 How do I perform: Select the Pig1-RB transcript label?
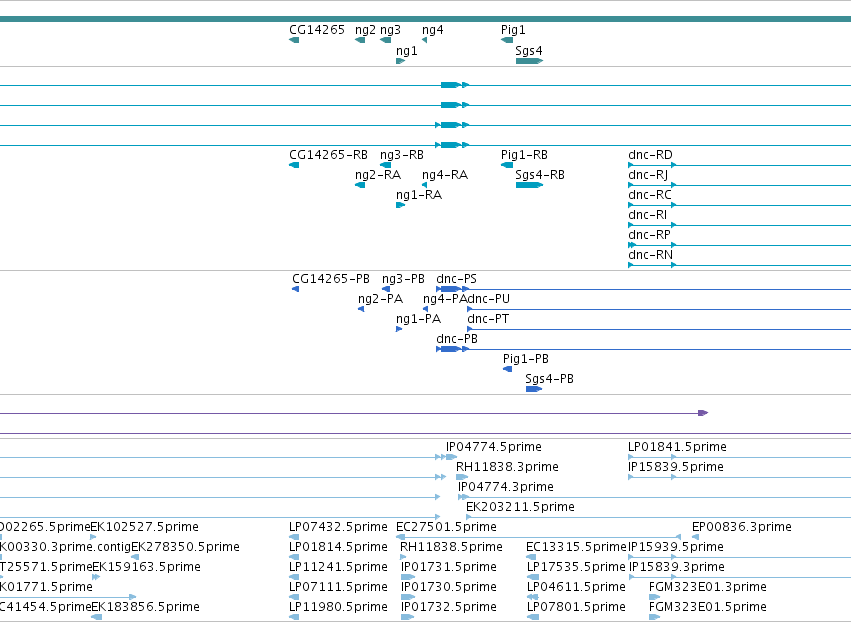[x=524, y=155]
